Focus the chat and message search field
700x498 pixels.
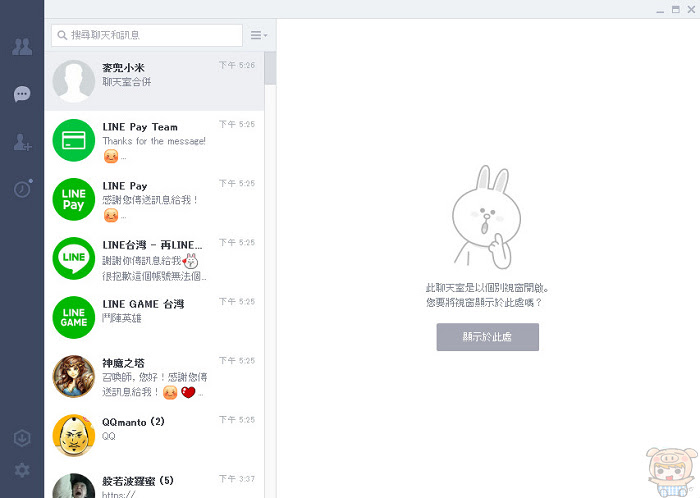[x=147, y=35]
